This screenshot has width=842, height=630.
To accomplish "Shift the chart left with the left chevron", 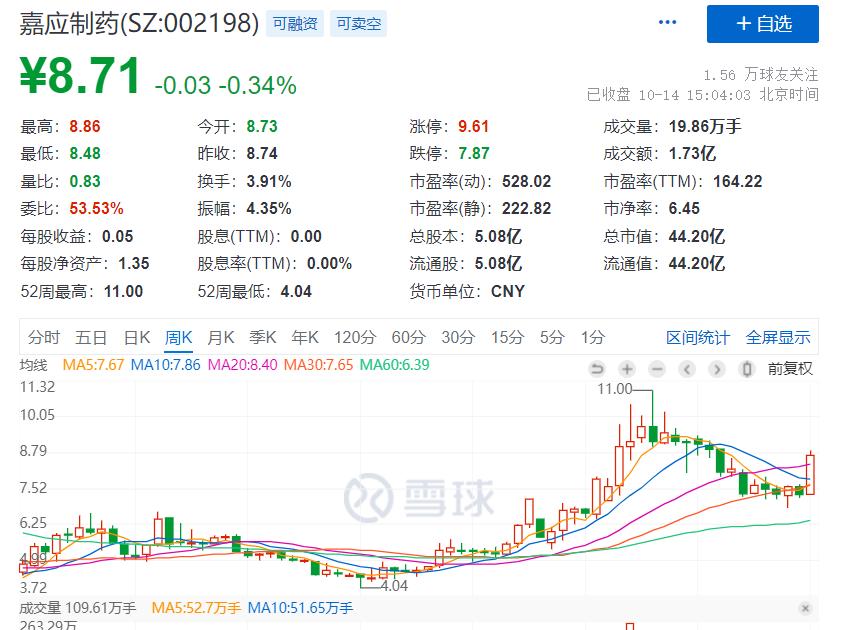I will (x=687, y=369).
